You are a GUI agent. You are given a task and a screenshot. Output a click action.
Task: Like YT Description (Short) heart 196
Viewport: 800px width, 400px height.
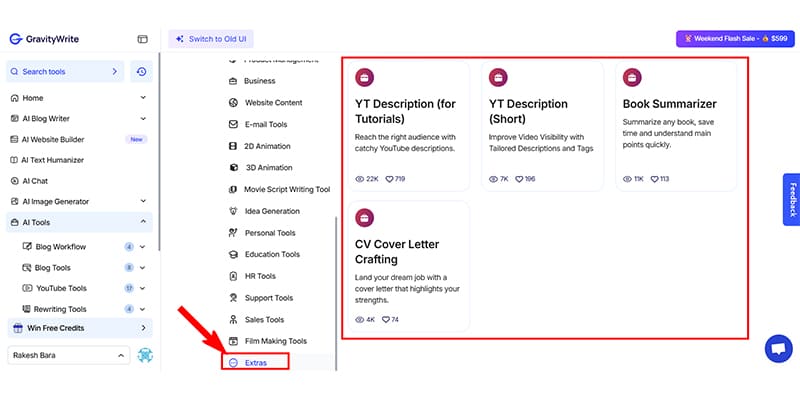[x=519, y=180]
